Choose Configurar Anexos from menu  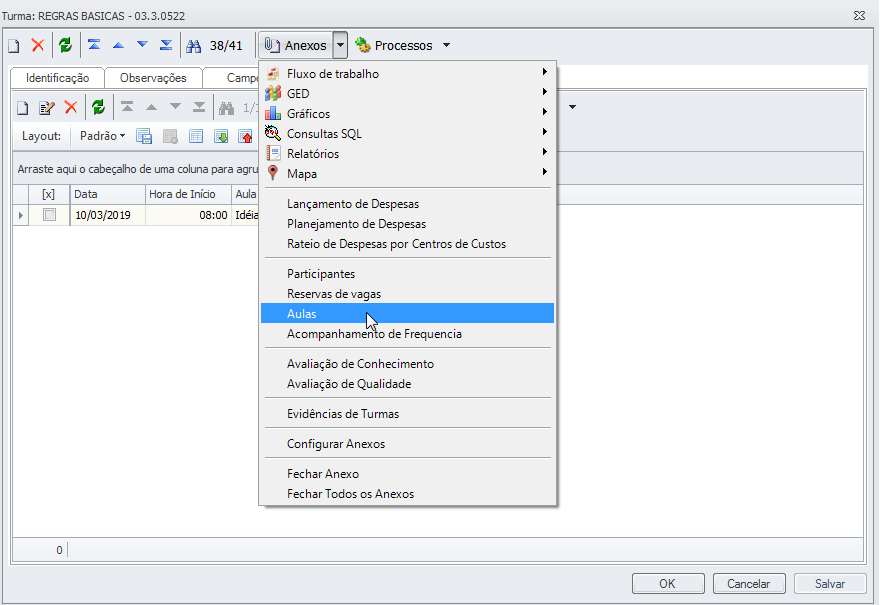(407, 444)
